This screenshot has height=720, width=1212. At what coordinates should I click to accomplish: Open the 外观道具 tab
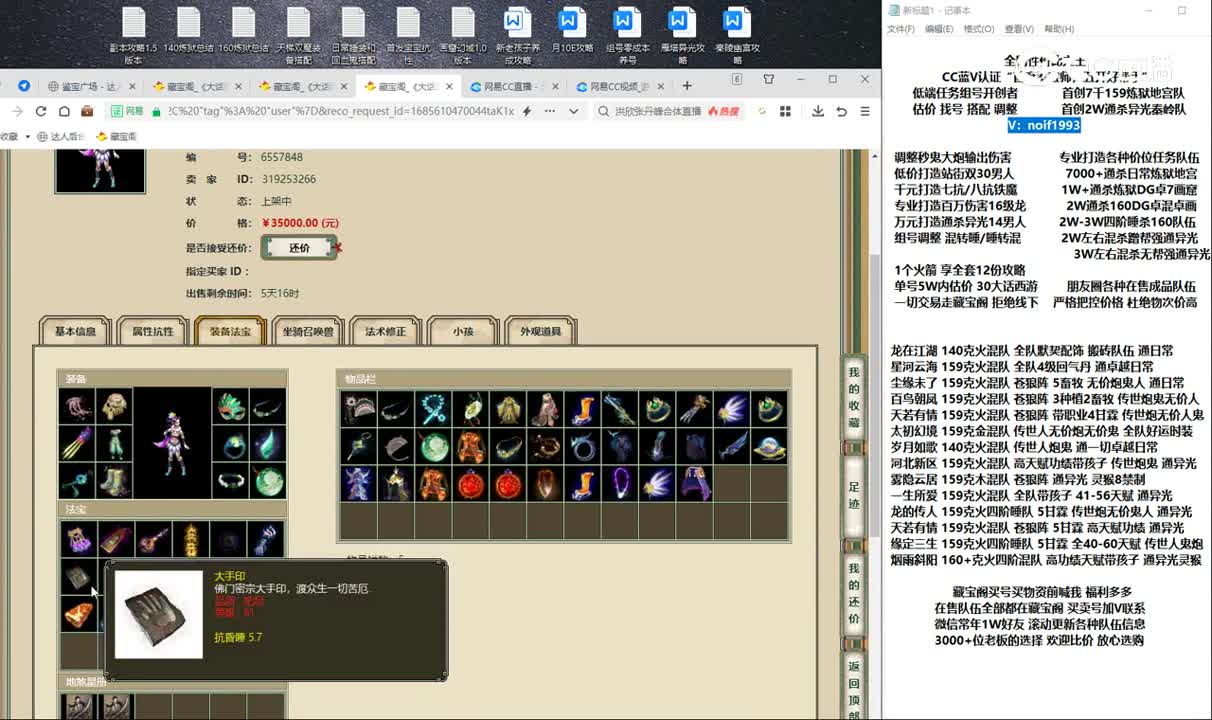coord(541,331)
